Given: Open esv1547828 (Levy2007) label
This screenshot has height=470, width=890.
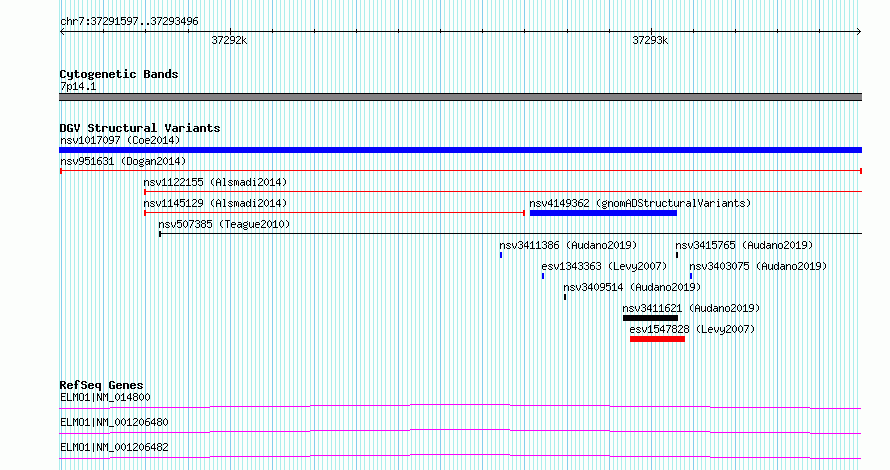Looking at the screenshot, I should 692,329.
